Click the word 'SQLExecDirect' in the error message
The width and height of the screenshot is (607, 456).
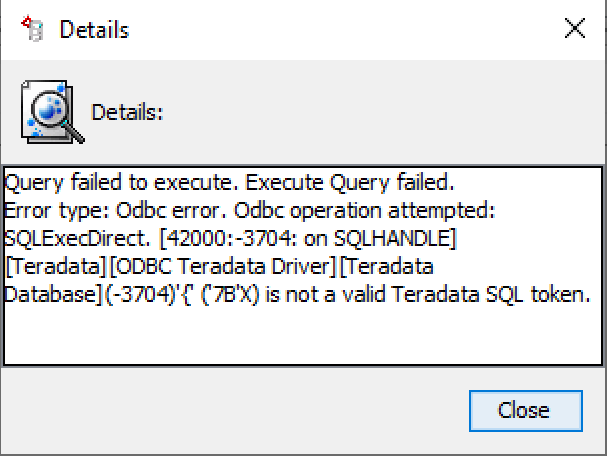77,239
